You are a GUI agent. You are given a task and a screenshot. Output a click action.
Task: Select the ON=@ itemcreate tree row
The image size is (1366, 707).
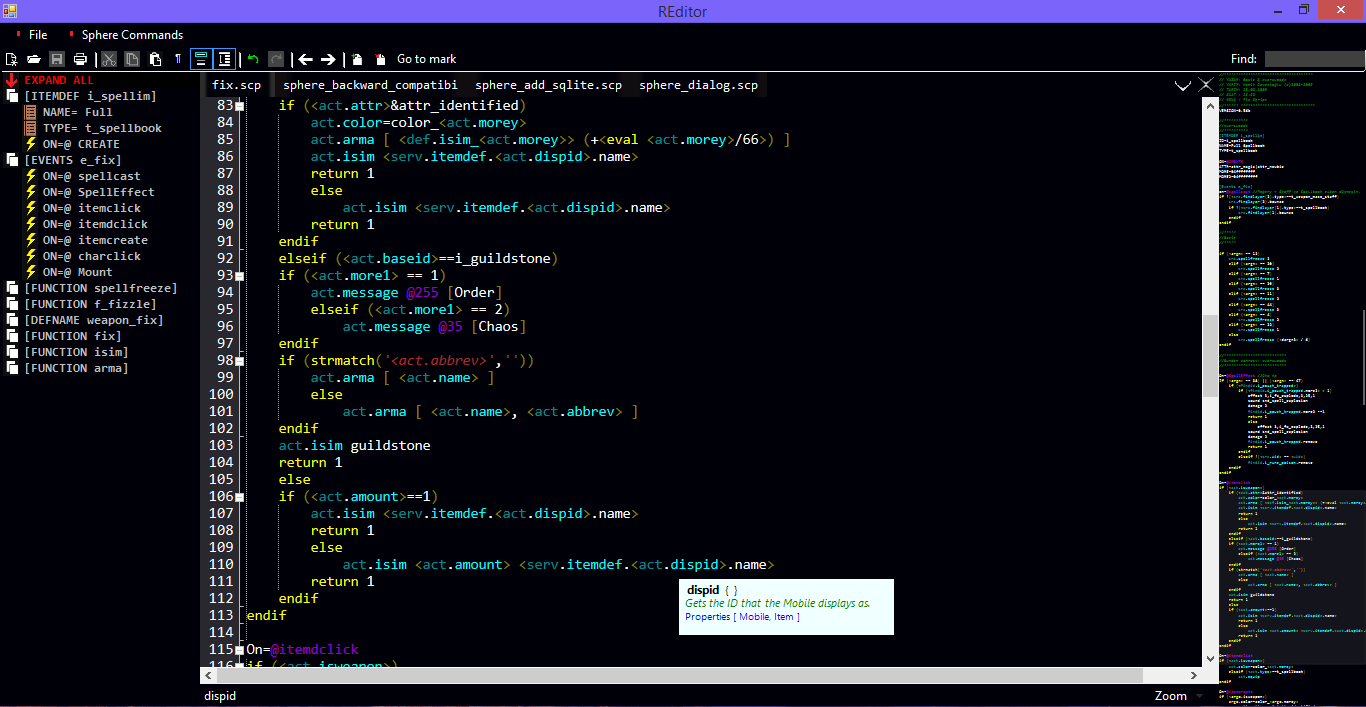(x=95, y=240)
